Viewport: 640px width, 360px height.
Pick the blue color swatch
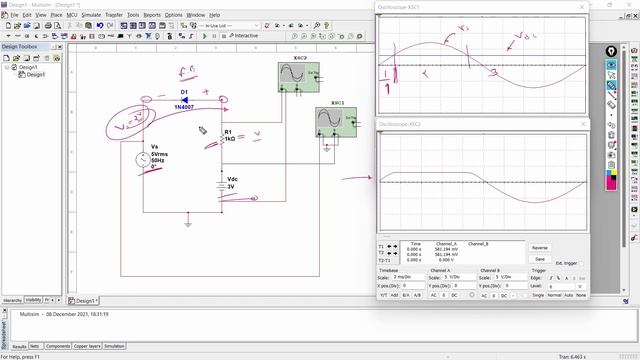click(609, 172)
